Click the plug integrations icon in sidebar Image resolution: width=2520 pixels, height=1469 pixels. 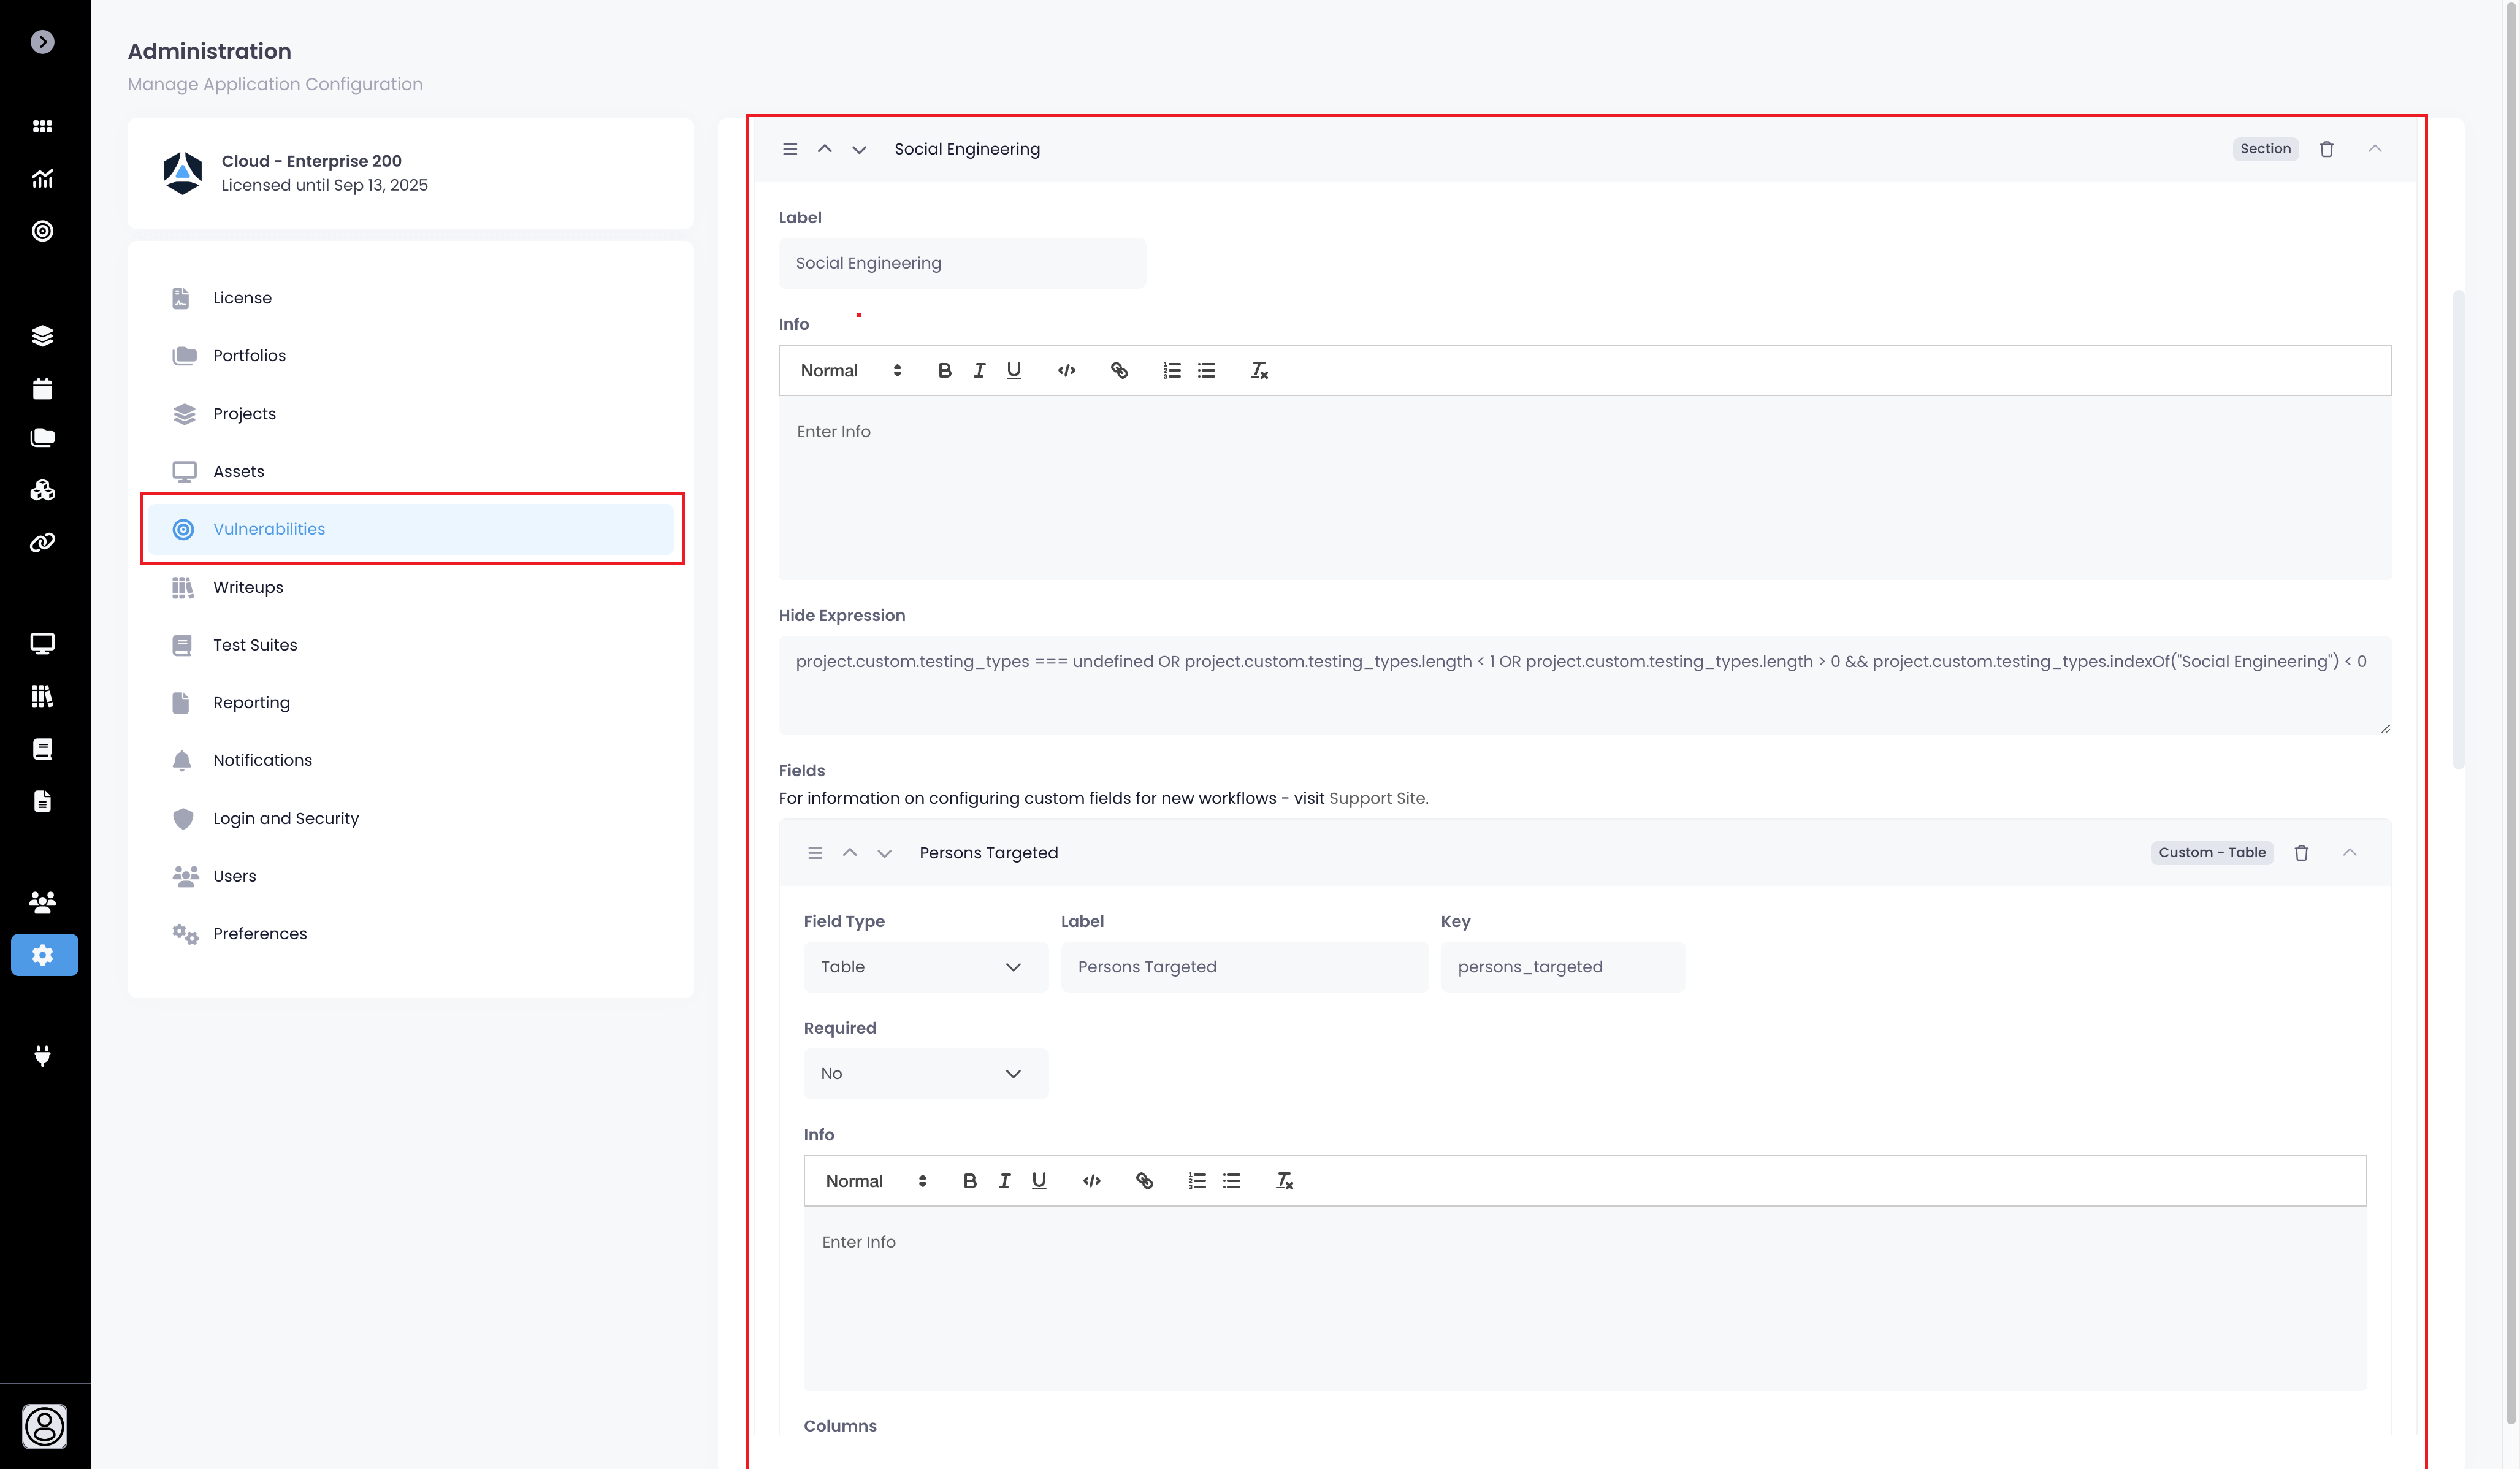pos(42,1056)
